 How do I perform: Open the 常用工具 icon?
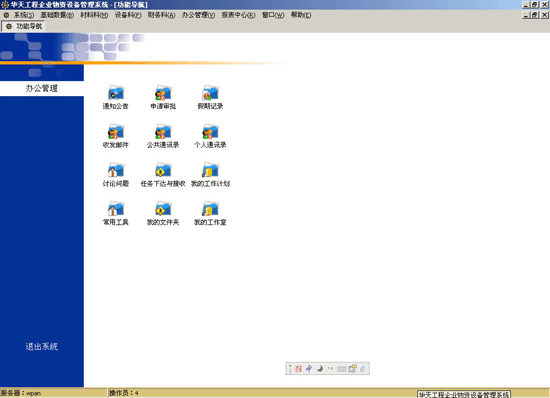pyautogui.click(x=116, y=209)
